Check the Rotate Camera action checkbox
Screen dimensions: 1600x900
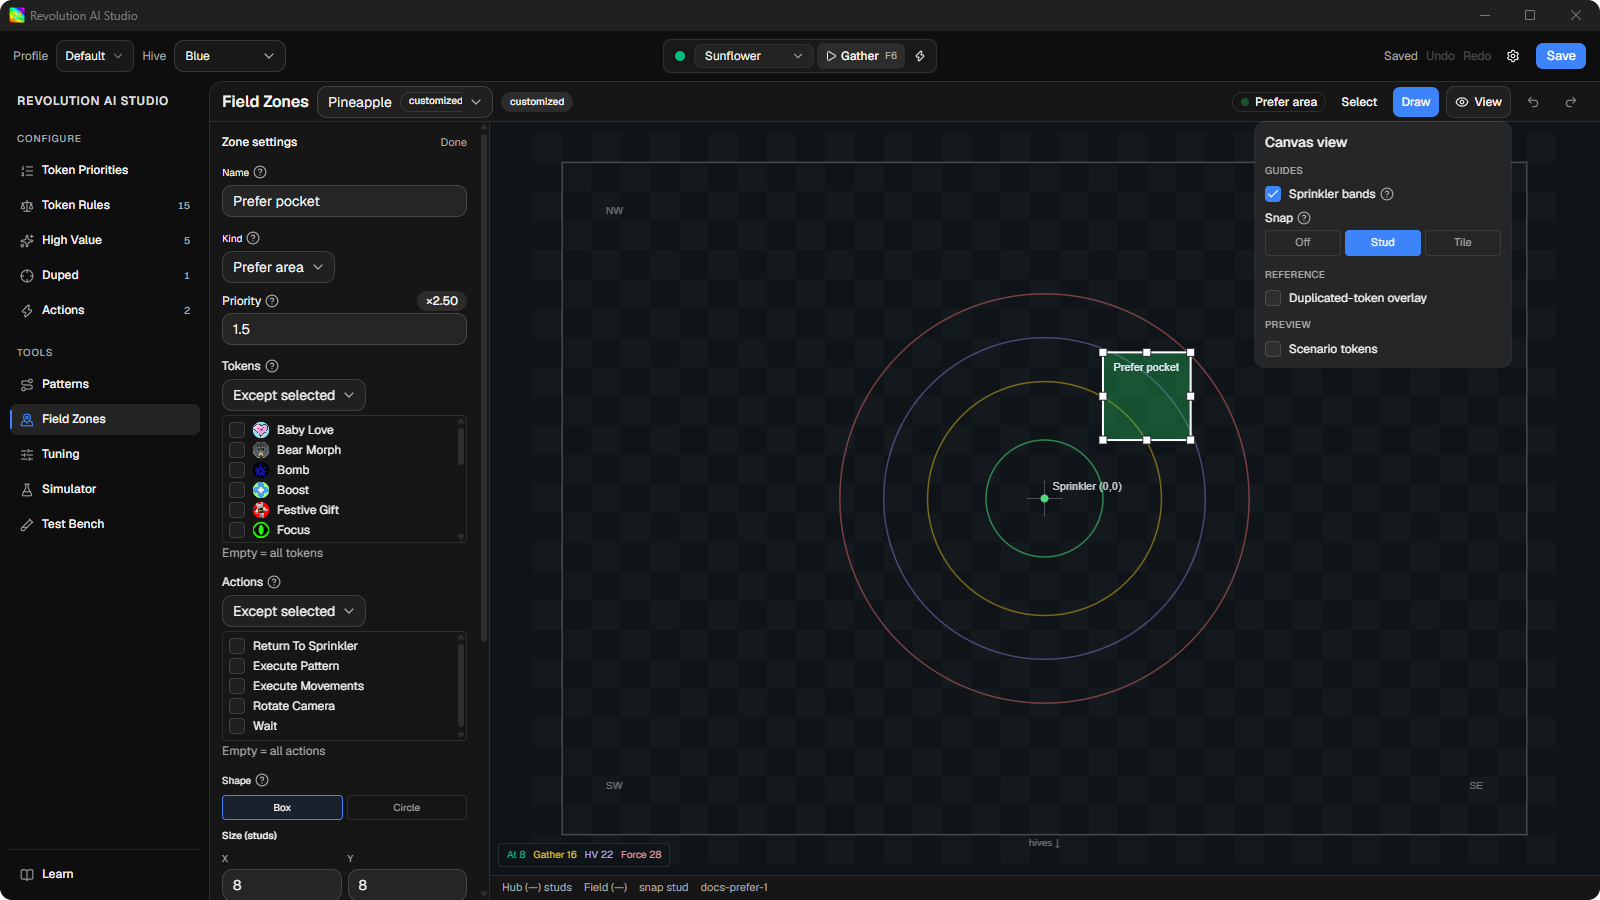237,706
